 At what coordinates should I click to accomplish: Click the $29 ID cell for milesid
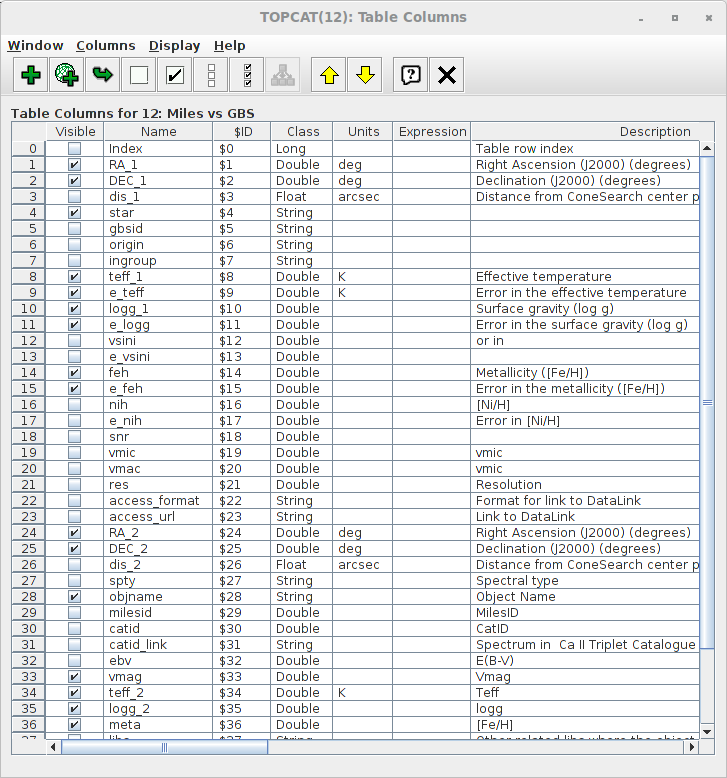pyautogui.click(x=242, y=612)
